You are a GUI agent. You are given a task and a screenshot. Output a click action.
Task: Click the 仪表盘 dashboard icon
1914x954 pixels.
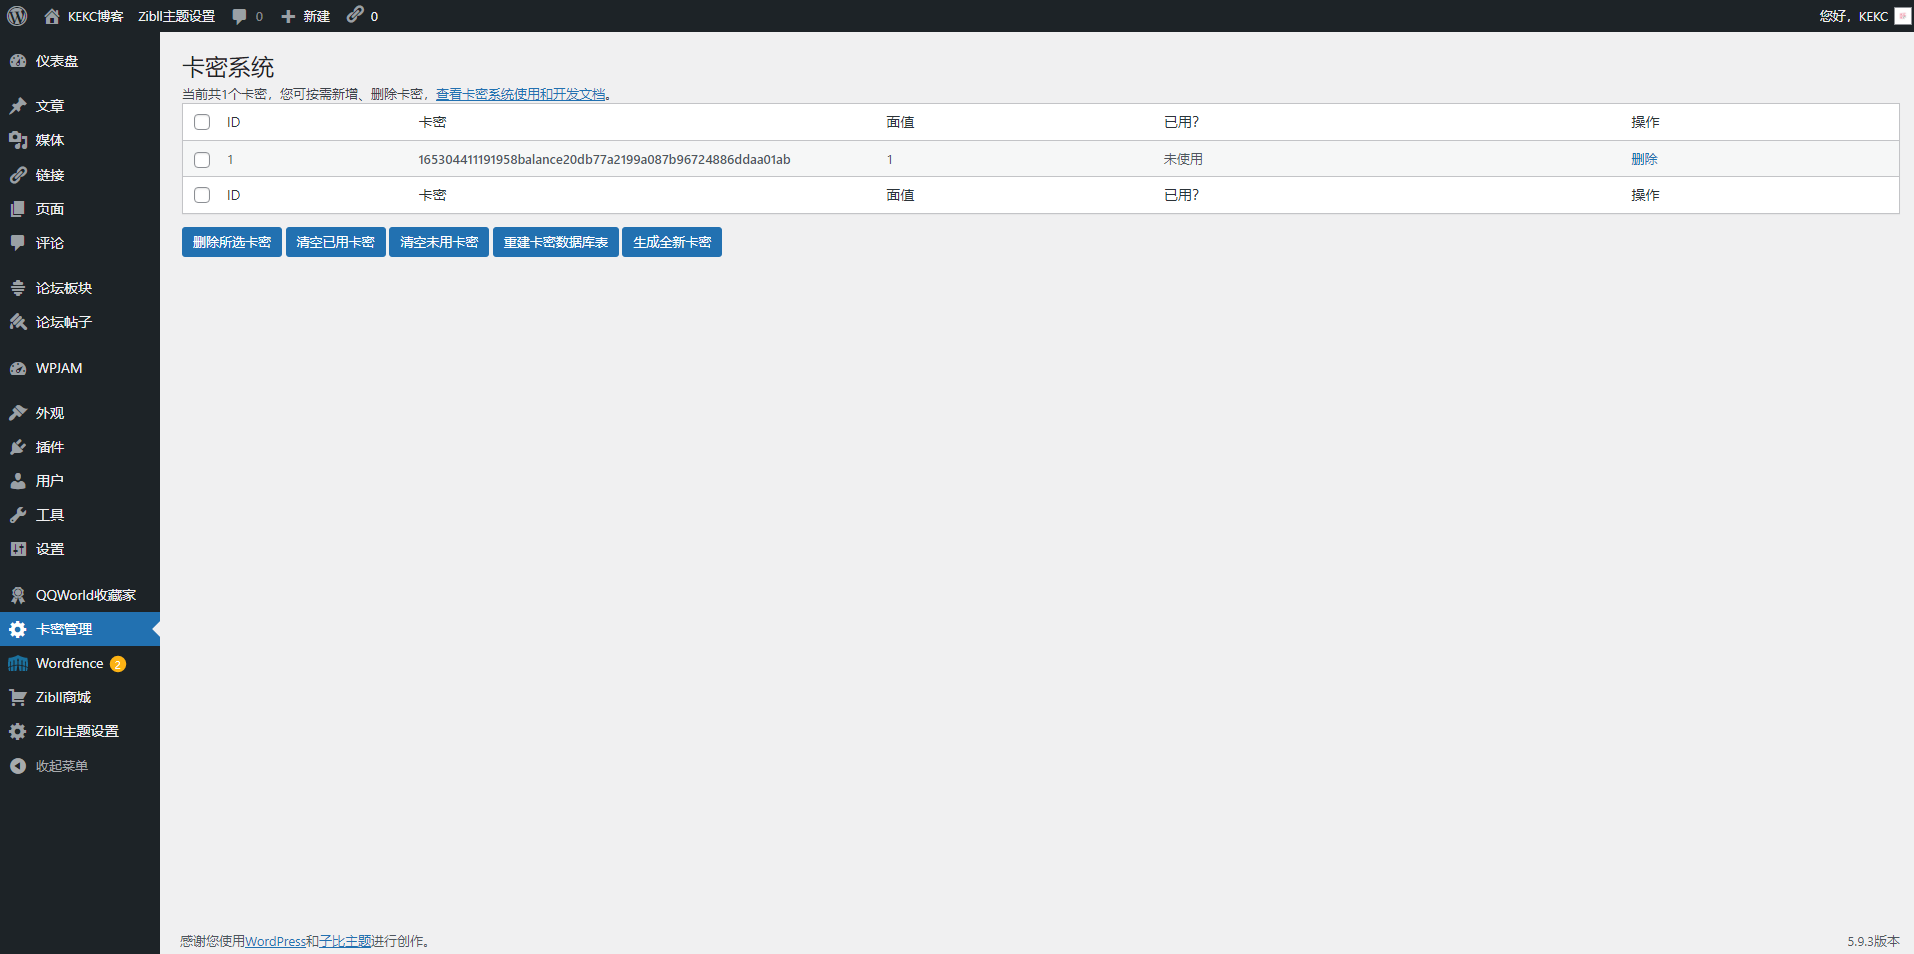pyautogui.click(x=18, y=61)
